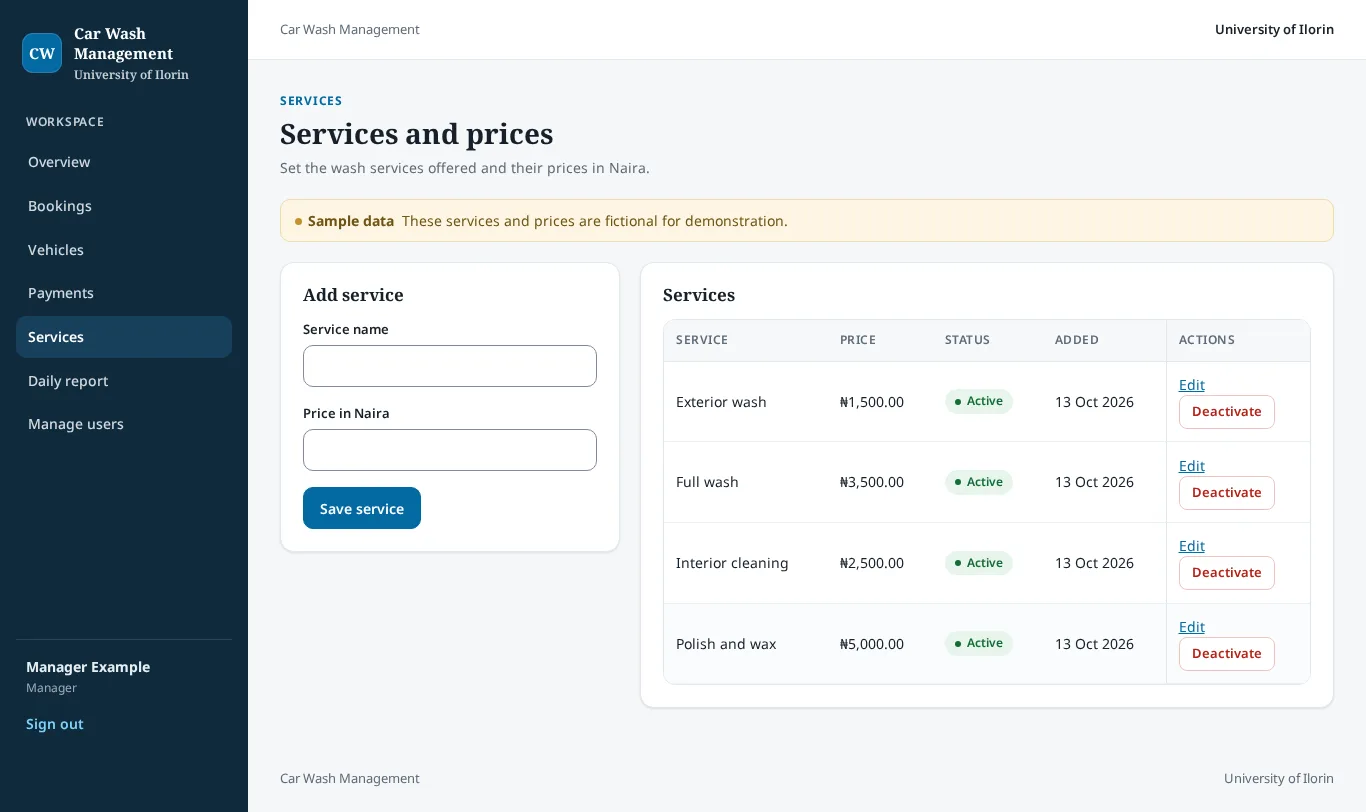Click University of Ilorin in top header
This screenshot has width=1366, height=812.
(x=1274, y=29)
